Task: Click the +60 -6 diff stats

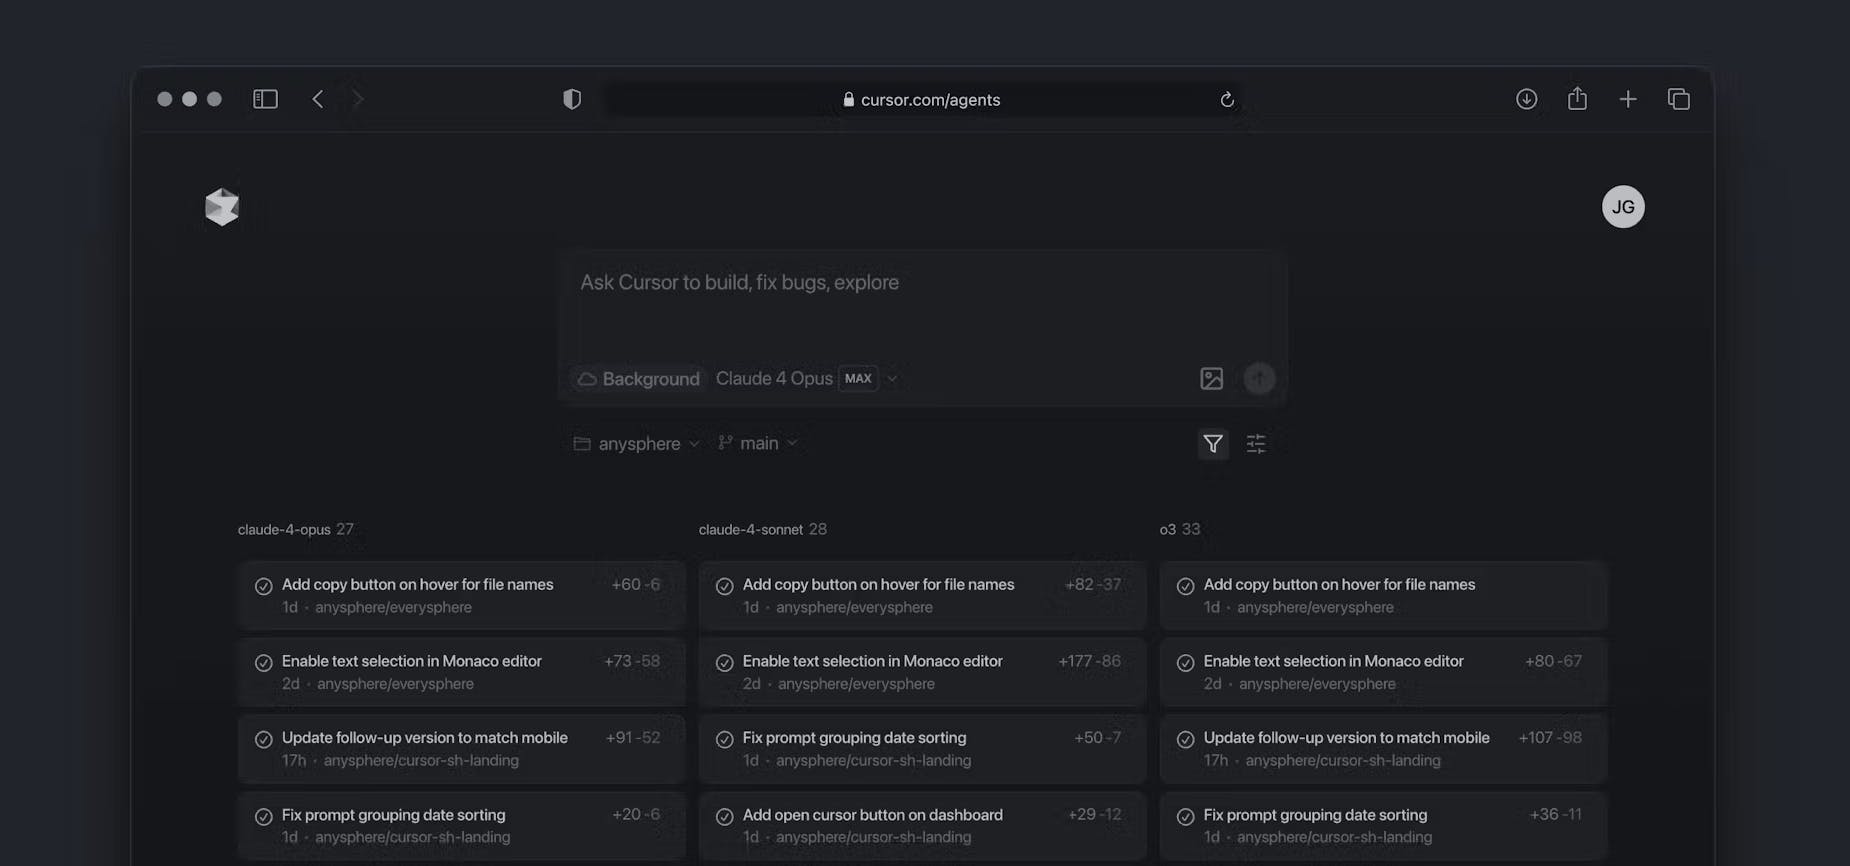Action: pos(636,584)
